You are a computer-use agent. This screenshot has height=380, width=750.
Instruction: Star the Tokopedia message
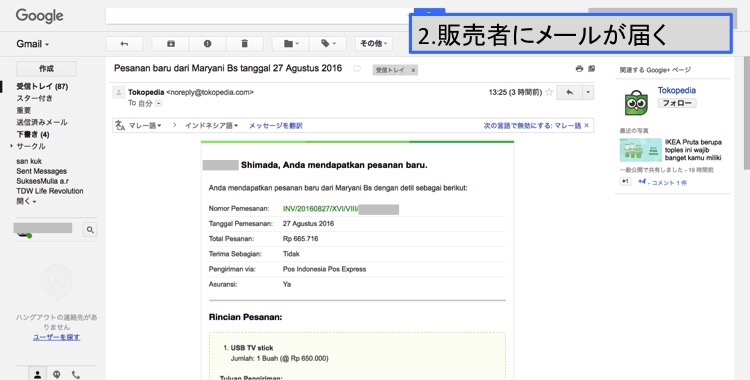549,92
